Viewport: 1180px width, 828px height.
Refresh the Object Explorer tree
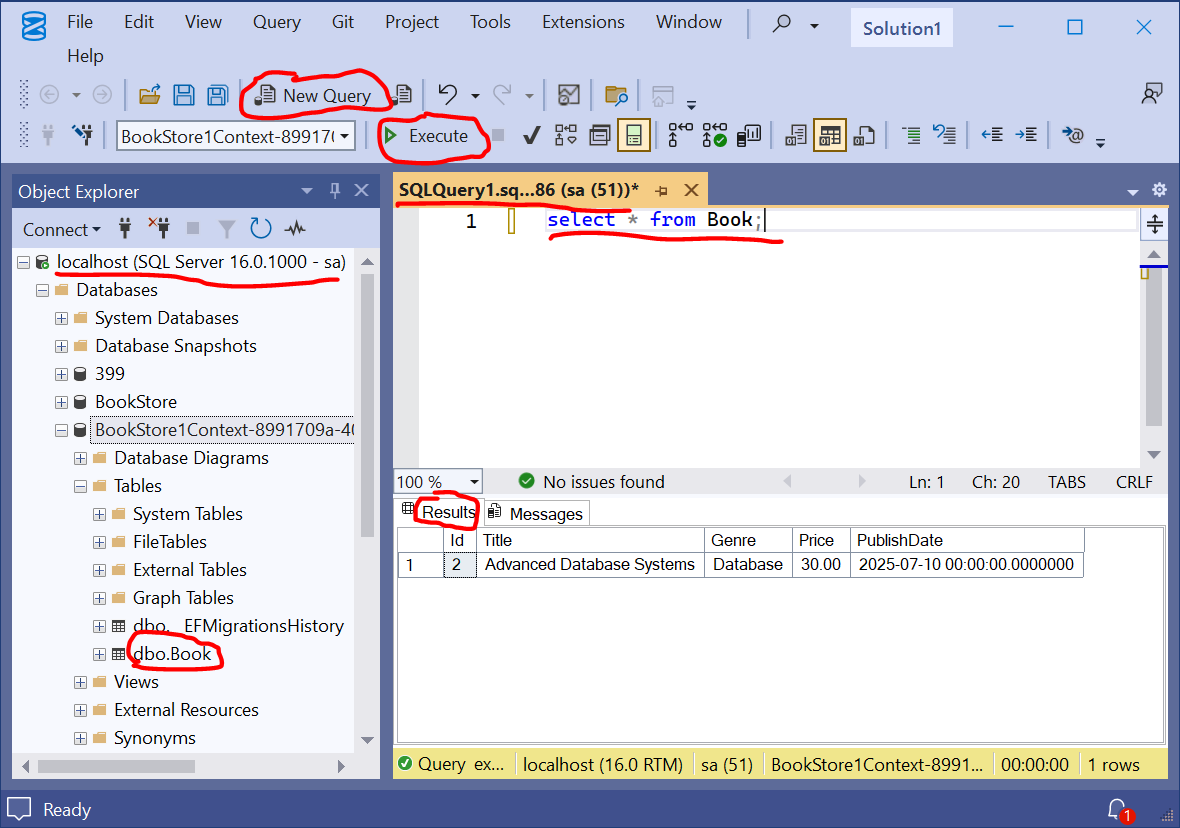tap(260, 228)
